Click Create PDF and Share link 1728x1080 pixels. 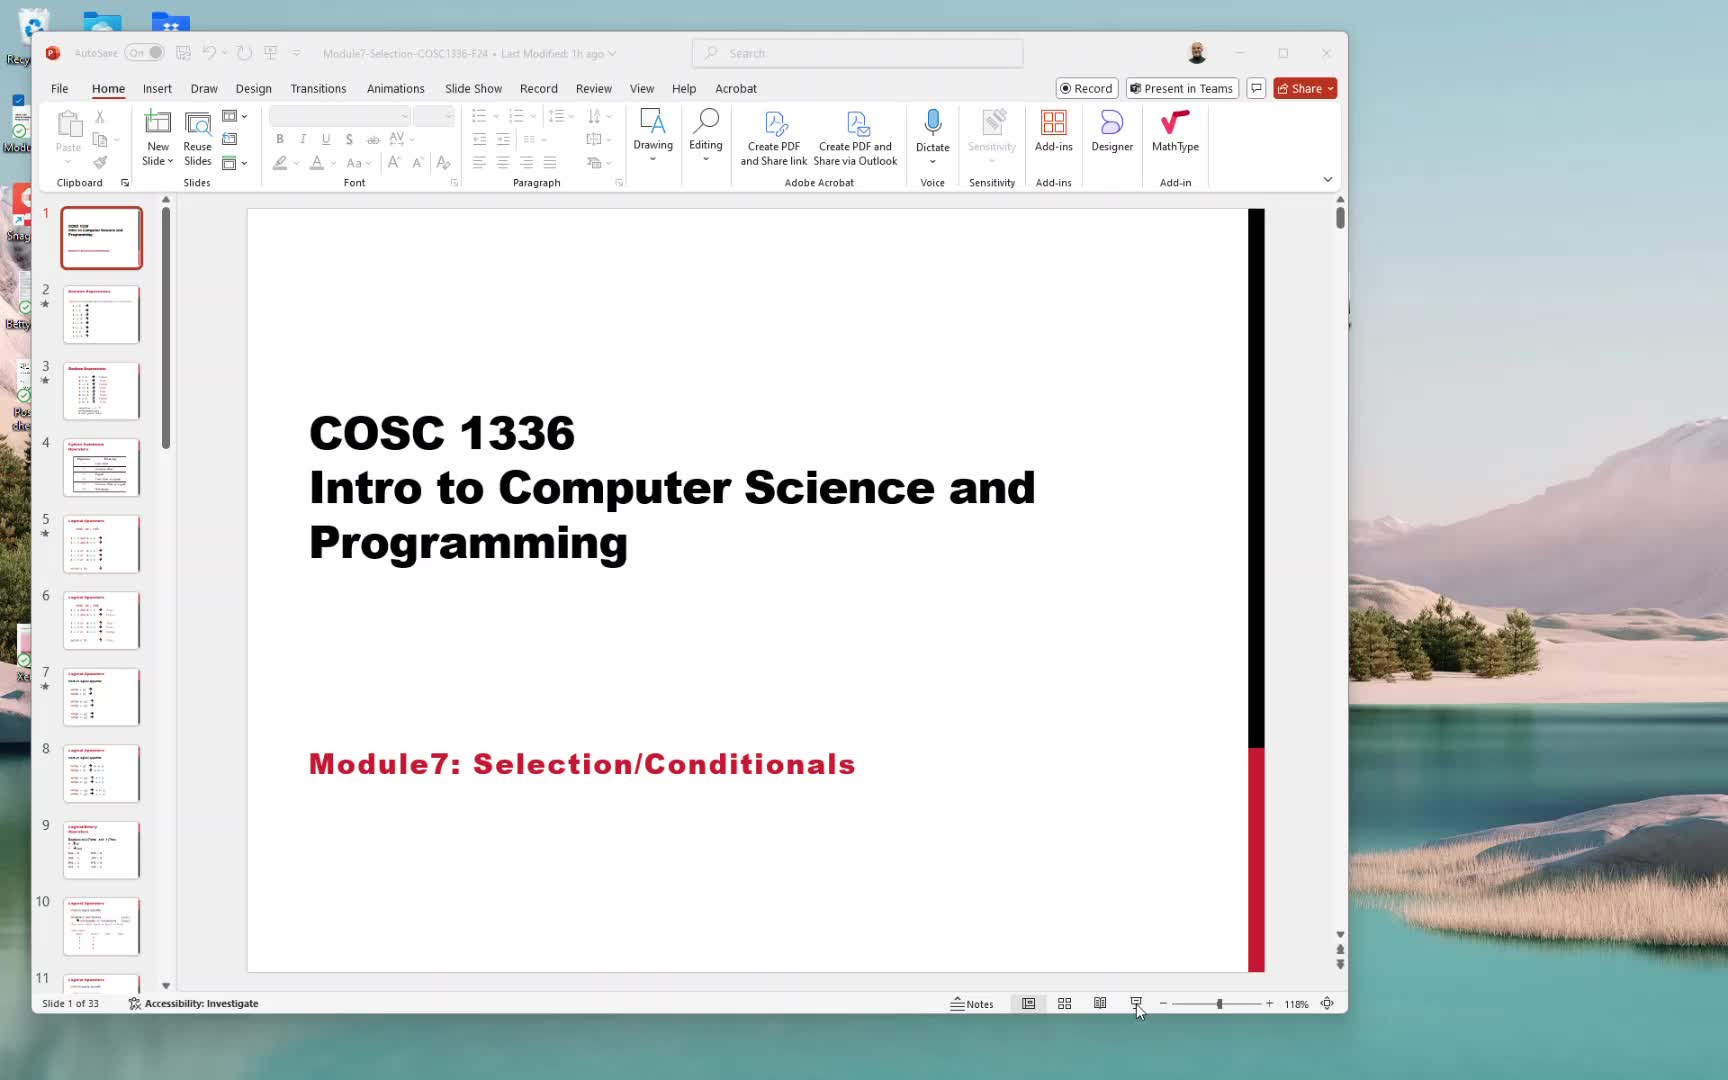click(x=773, y=137)
